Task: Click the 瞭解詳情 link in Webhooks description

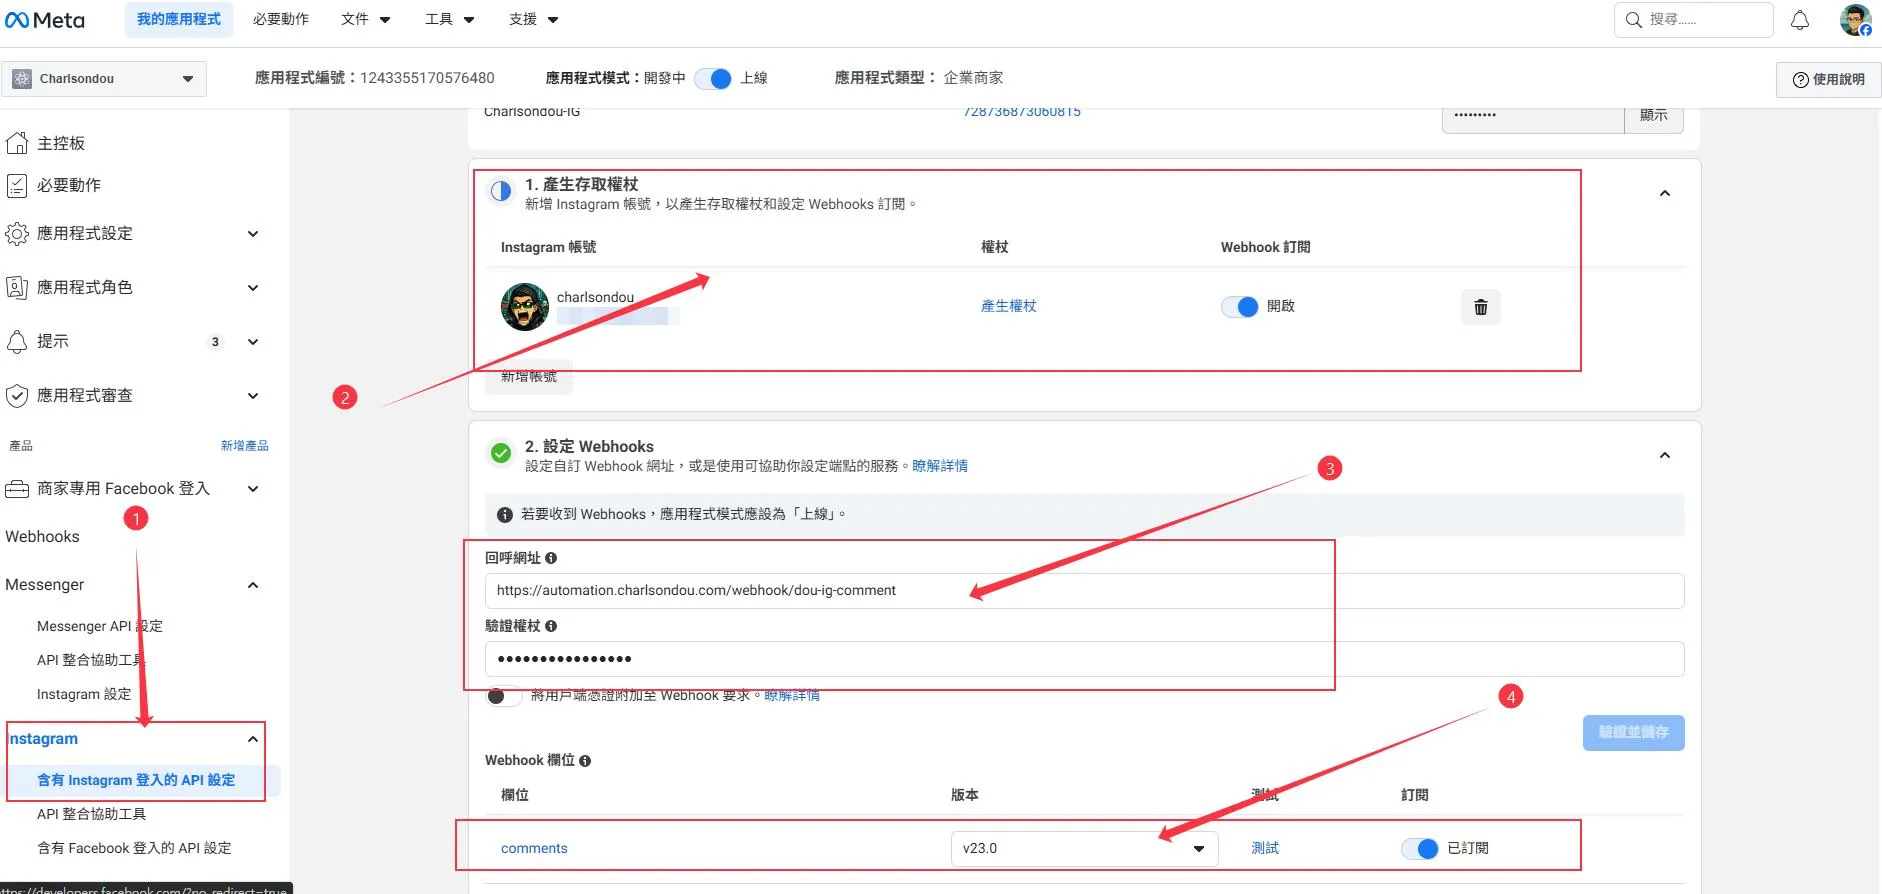Action: [x=940, y=466]
